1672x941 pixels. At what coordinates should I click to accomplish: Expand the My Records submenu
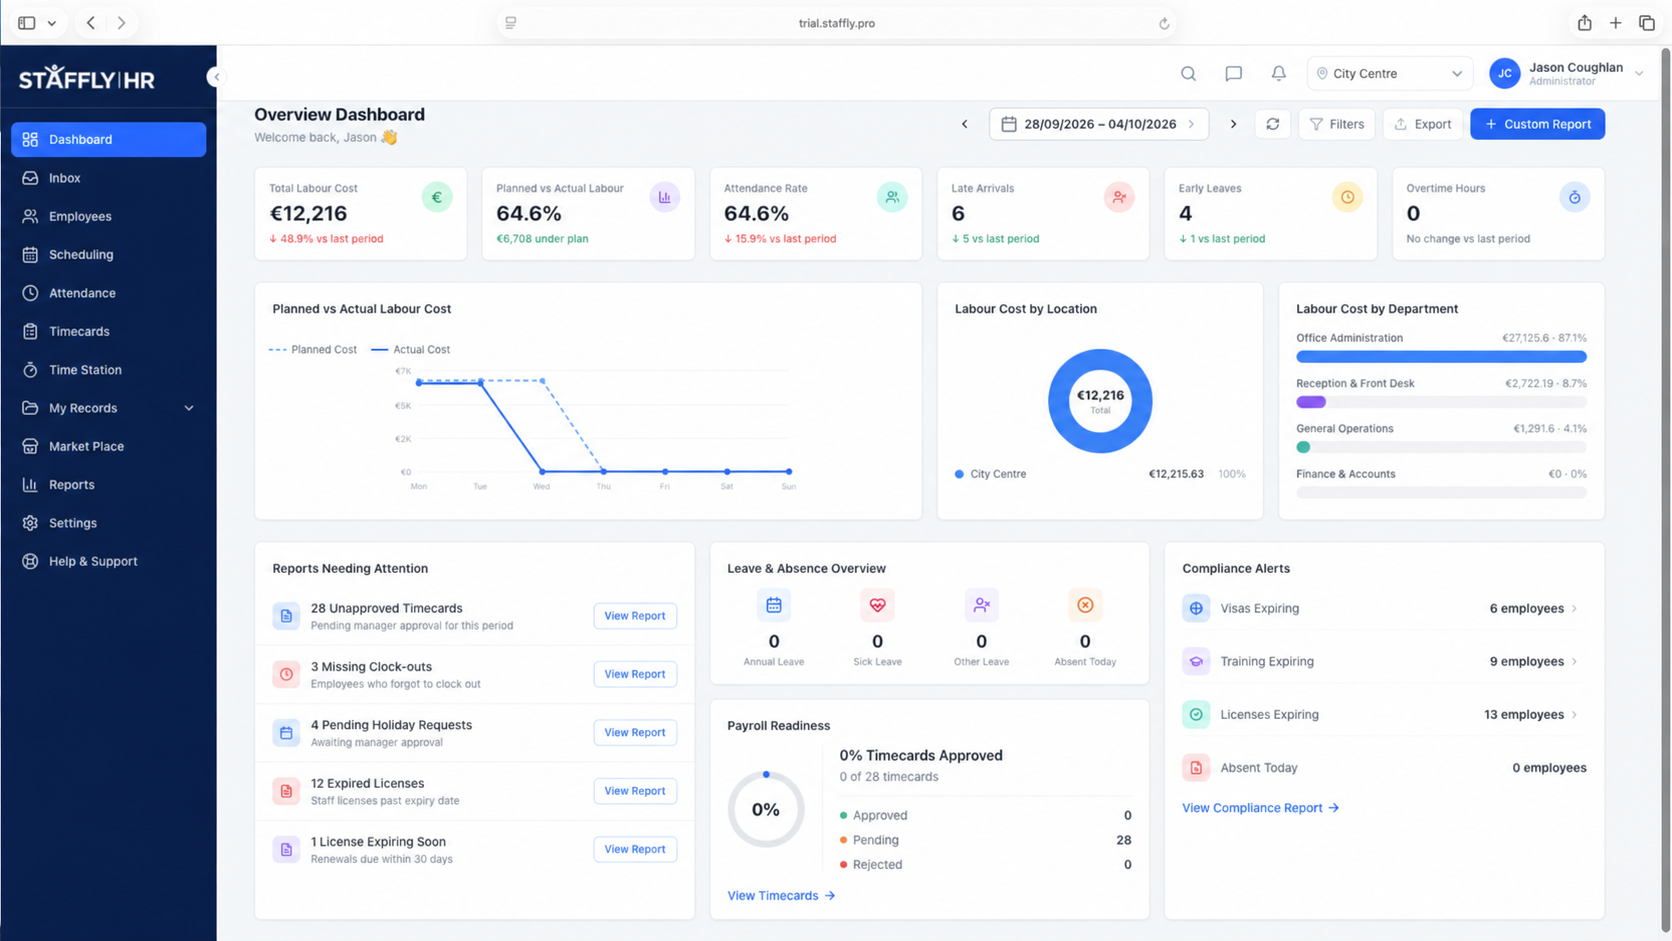tap(108, 408)
